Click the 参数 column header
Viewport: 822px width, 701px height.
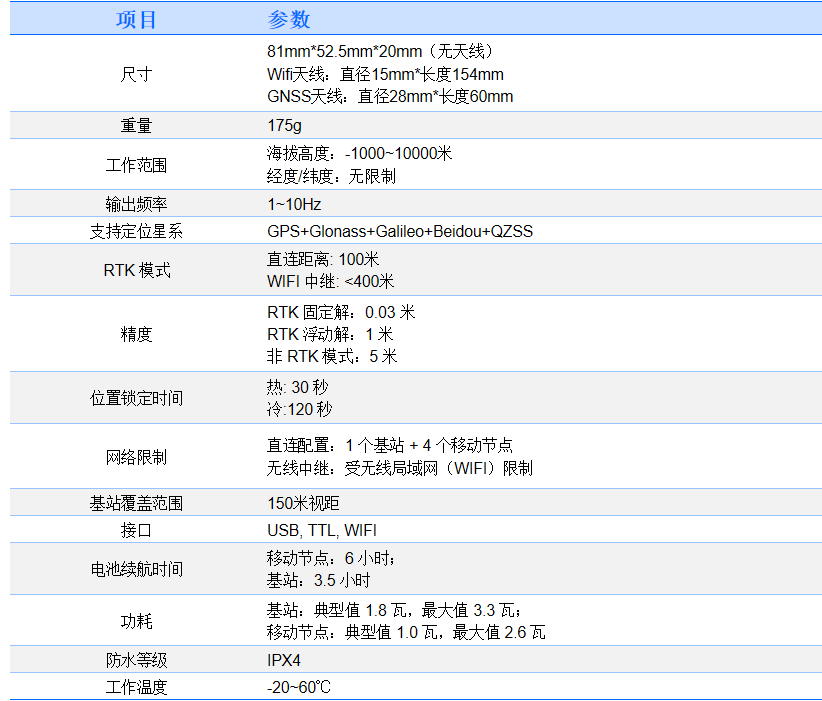click(289, 20)
